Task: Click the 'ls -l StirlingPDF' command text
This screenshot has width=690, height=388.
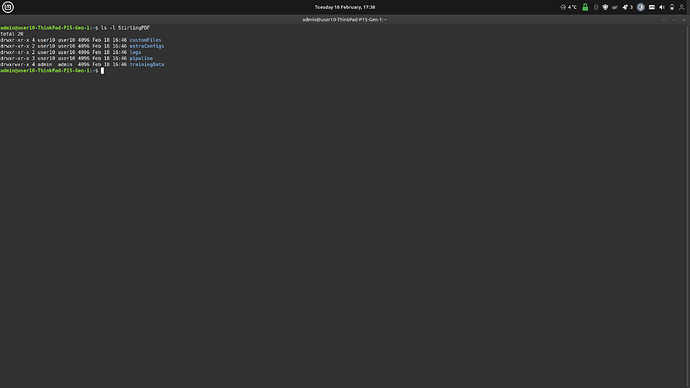Action: 125,28
